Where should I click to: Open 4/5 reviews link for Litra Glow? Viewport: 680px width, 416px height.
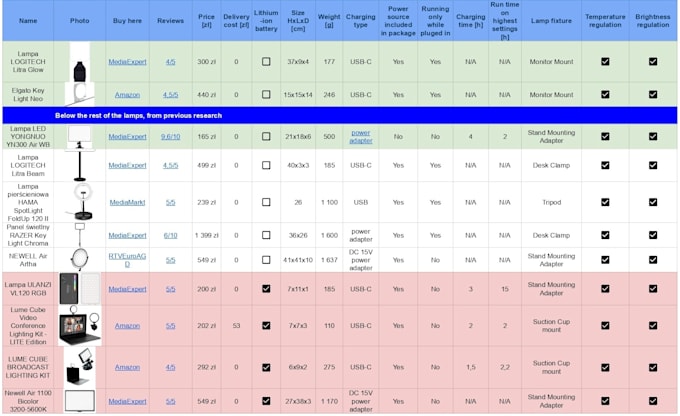point(170,62)
